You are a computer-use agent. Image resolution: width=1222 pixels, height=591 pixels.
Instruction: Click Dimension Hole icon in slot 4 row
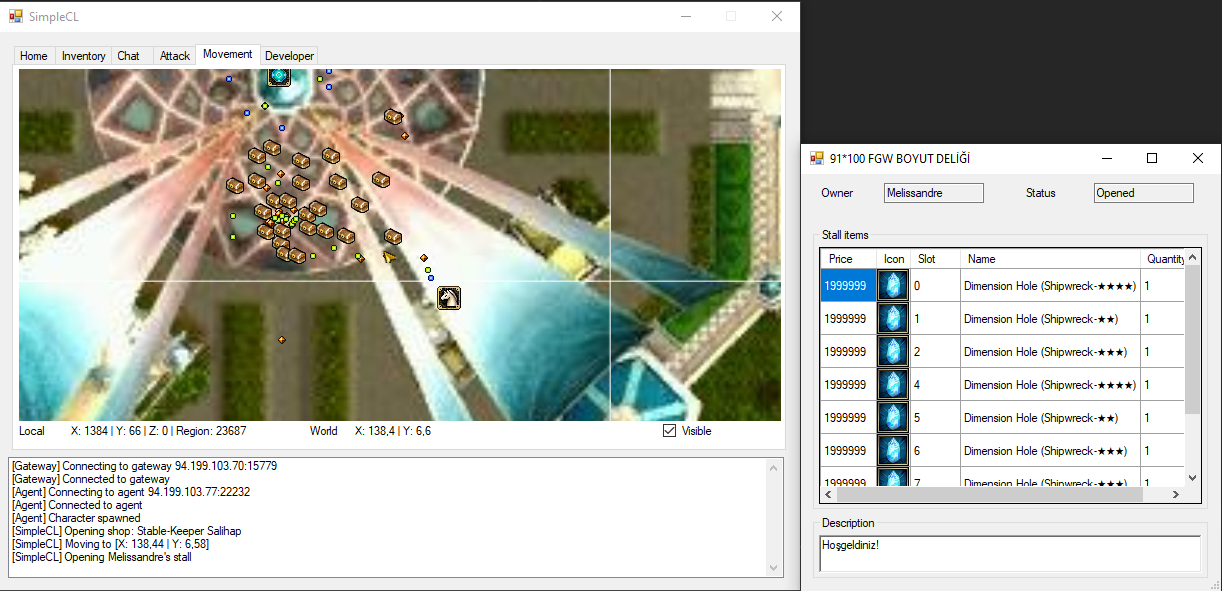point(893,384)
